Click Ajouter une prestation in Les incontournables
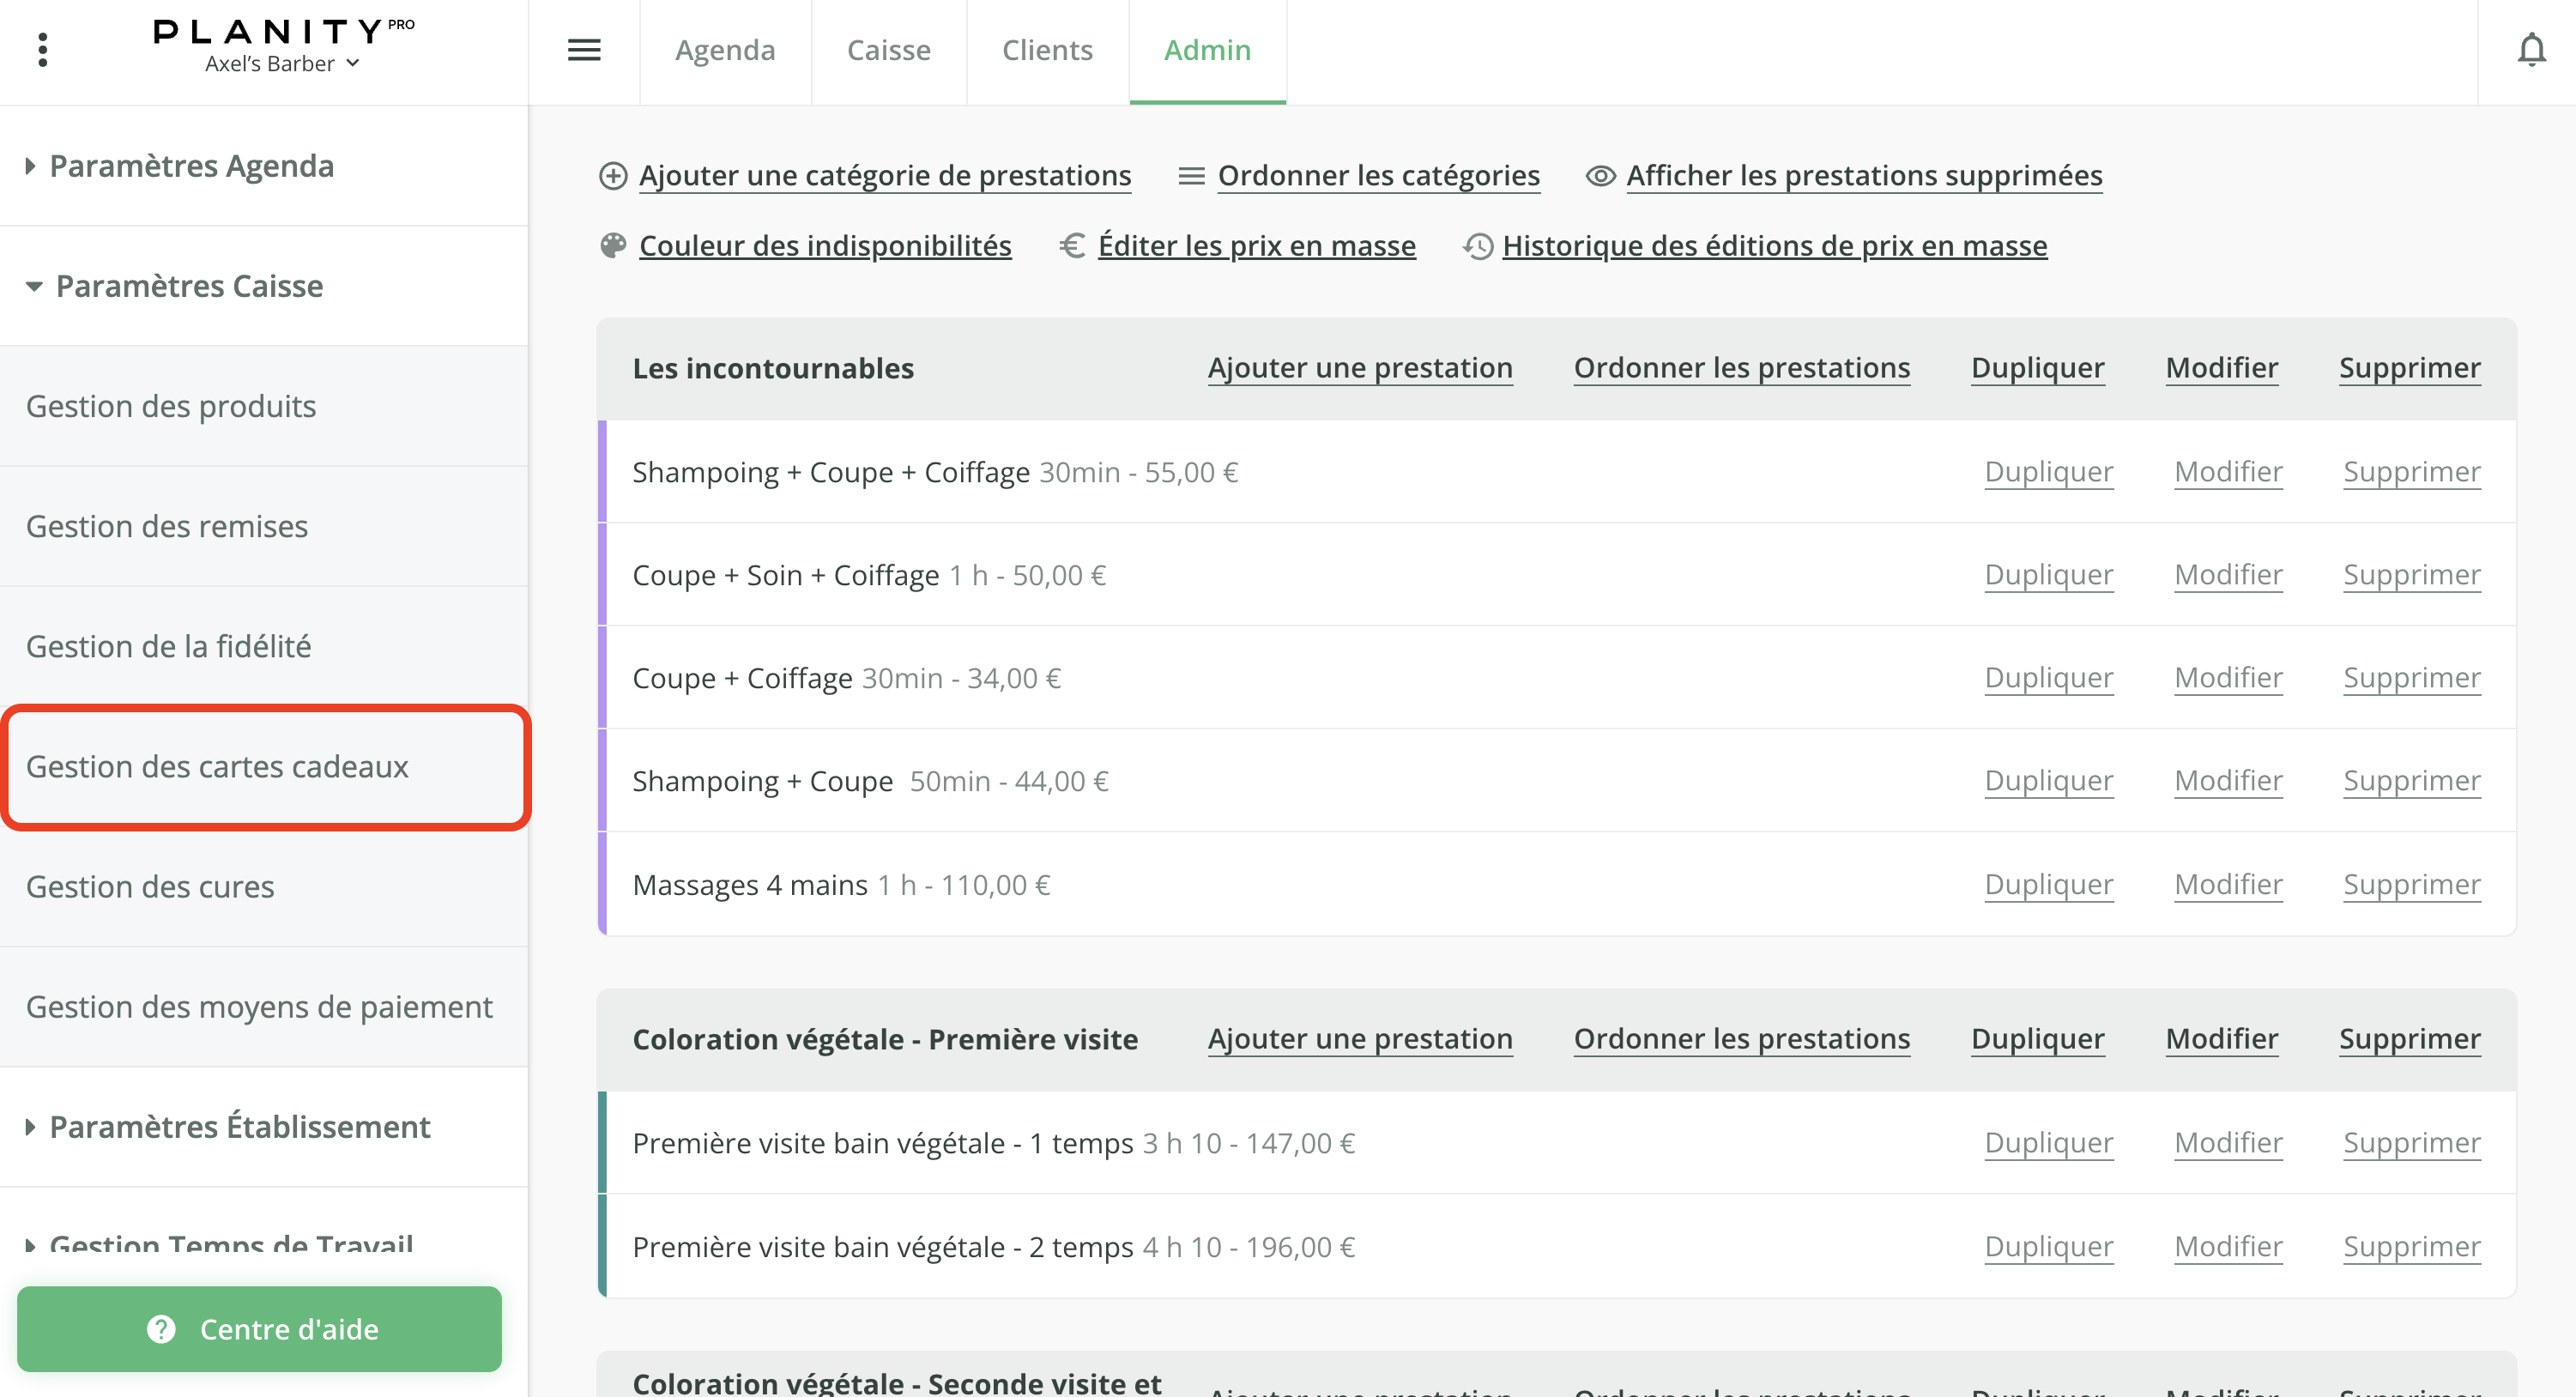Image resolution: width=2576 pixels, height=1397 pixels. [1360, 367]
